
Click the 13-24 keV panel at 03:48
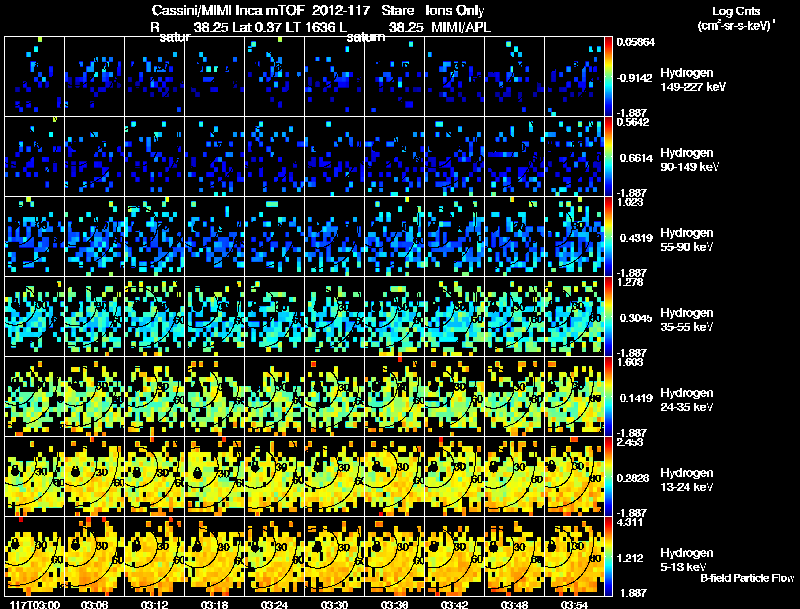[x=514, y=476]
